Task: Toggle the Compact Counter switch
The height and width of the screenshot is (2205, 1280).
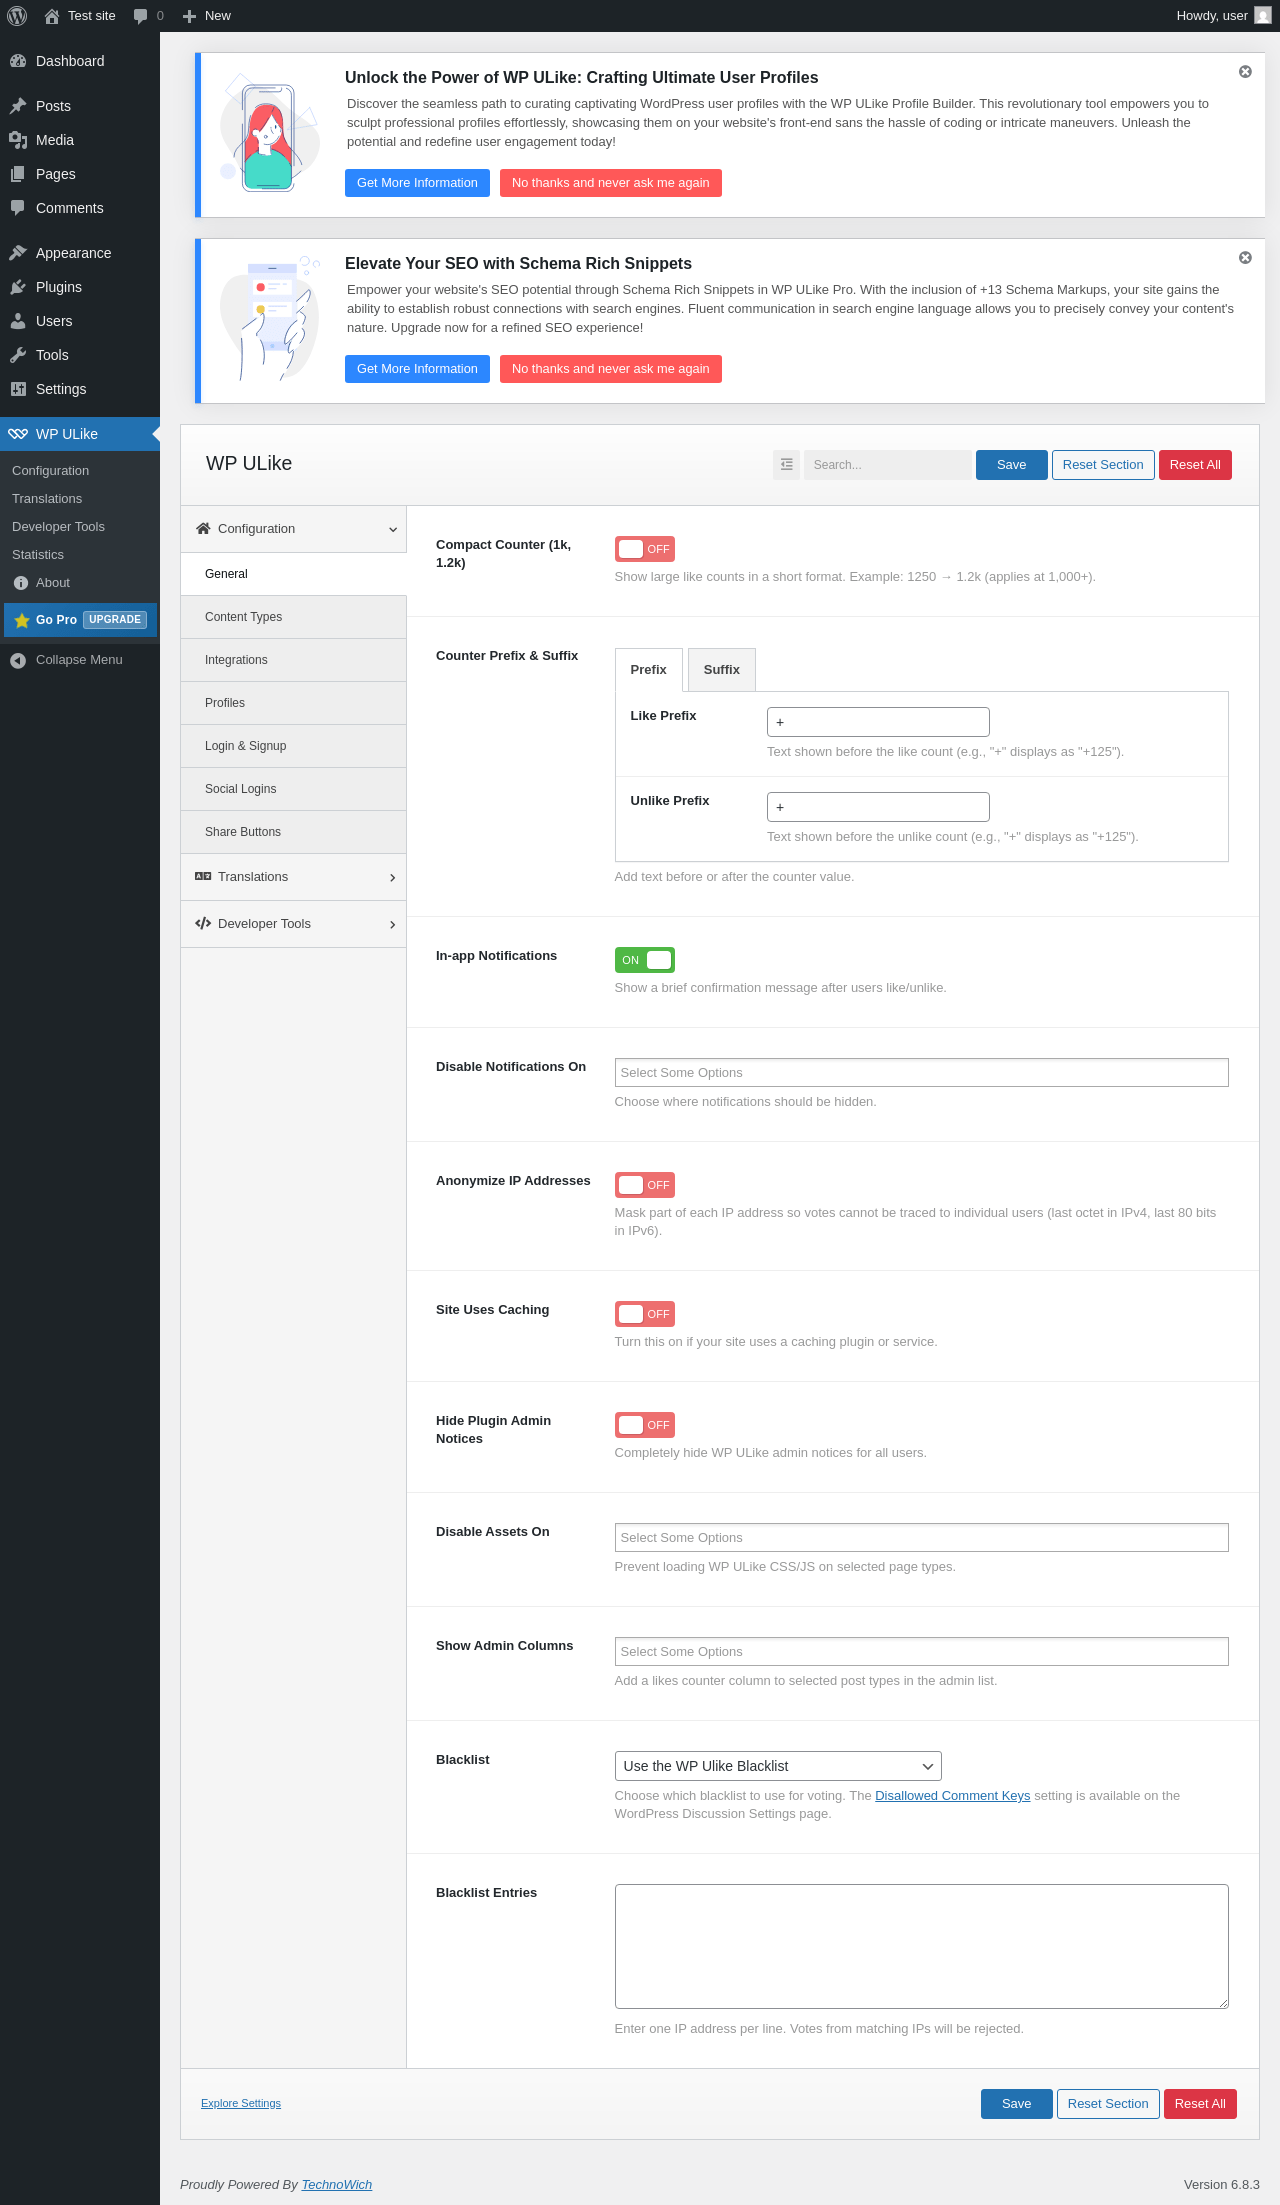Action: pyautogui.click(x=645, y=549)
